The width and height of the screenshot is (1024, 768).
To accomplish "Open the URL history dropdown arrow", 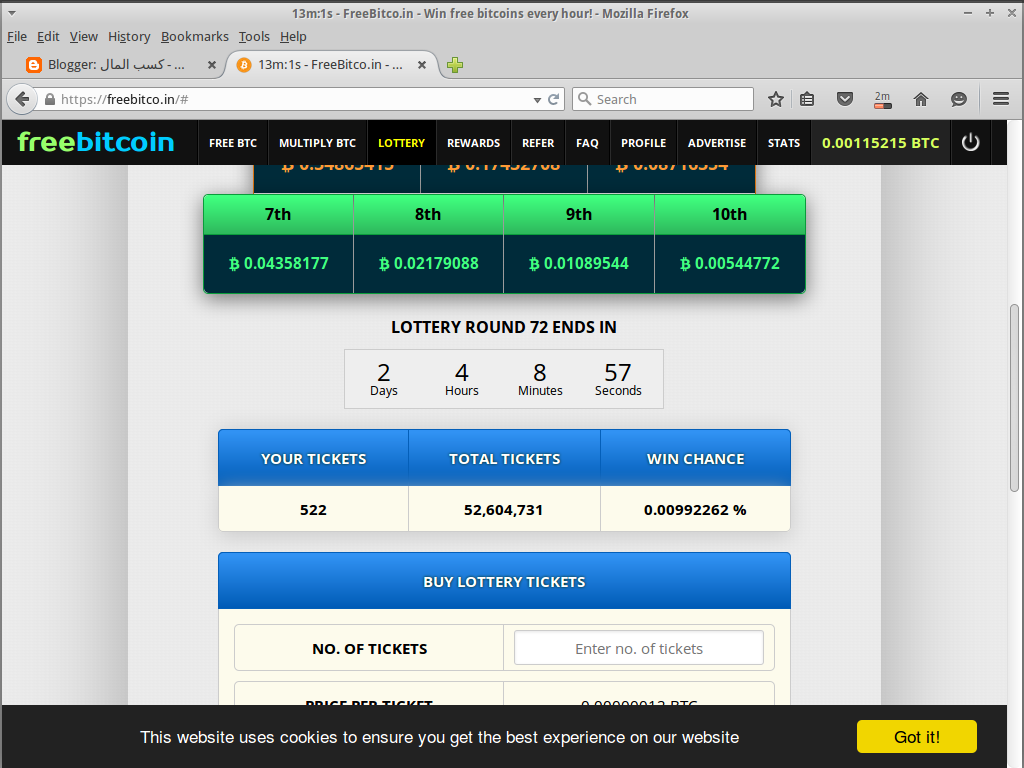I will (537, 100).
